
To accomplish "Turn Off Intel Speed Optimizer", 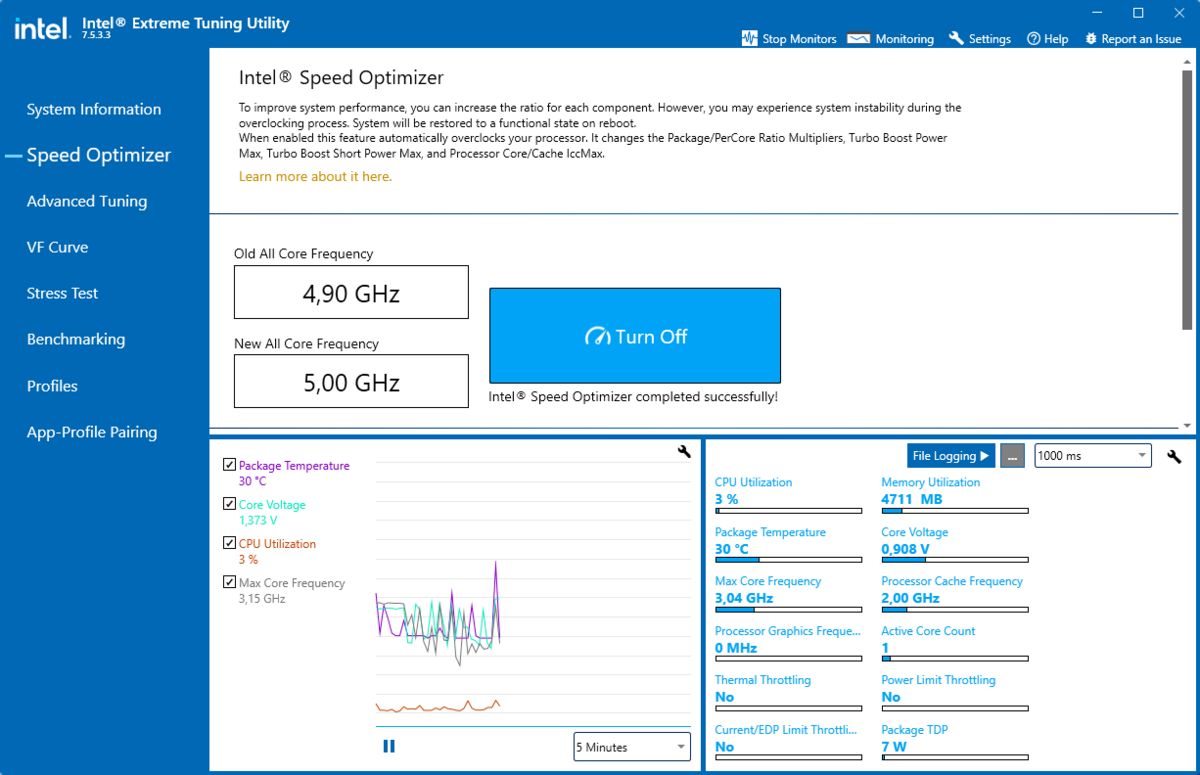I will pos(634,336).
